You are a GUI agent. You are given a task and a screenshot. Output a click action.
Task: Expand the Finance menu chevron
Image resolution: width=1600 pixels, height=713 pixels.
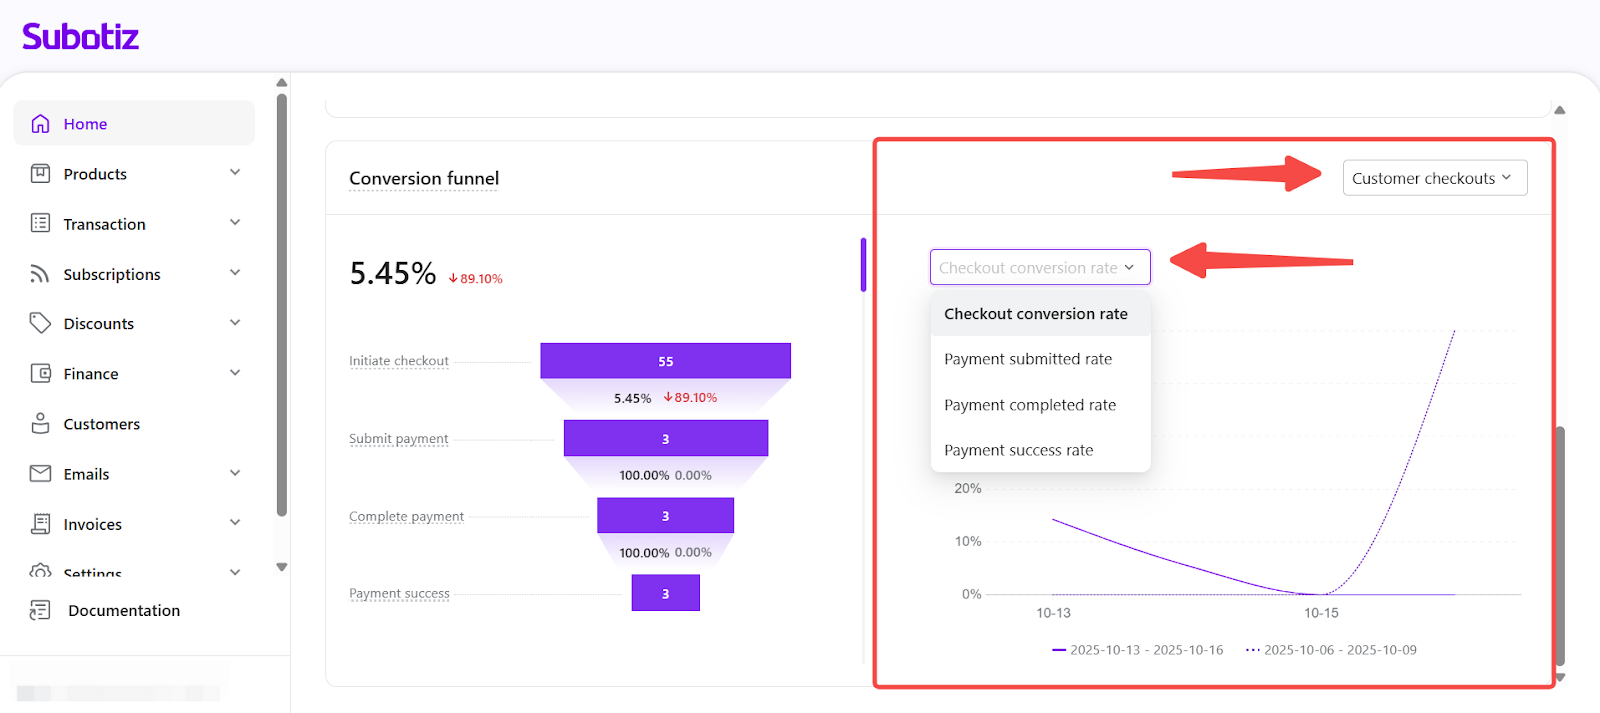click(x=235, y=373)
